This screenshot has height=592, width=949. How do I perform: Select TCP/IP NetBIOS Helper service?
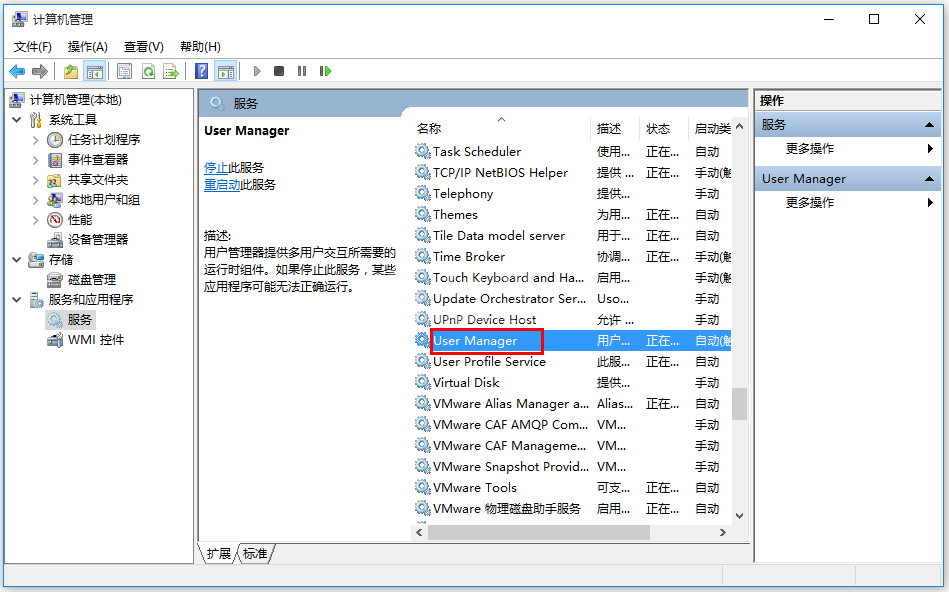pyautogui.click(x=572, y=173)
